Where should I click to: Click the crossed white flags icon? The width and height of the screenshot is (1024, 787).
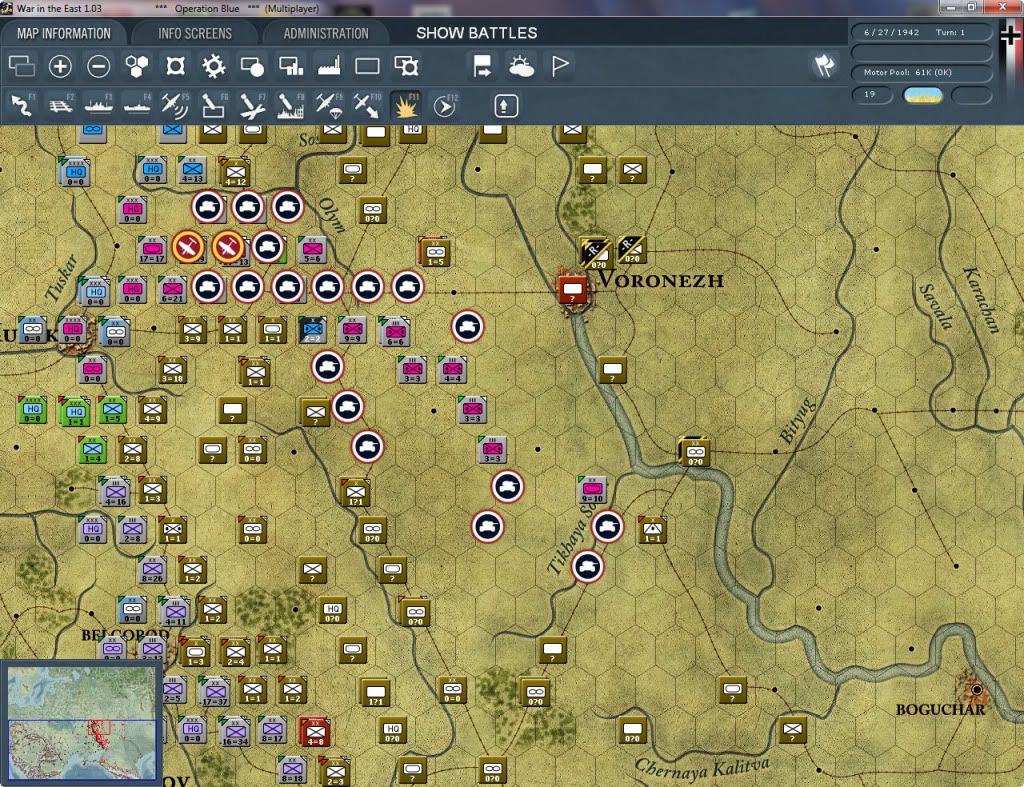click(824, 65)
